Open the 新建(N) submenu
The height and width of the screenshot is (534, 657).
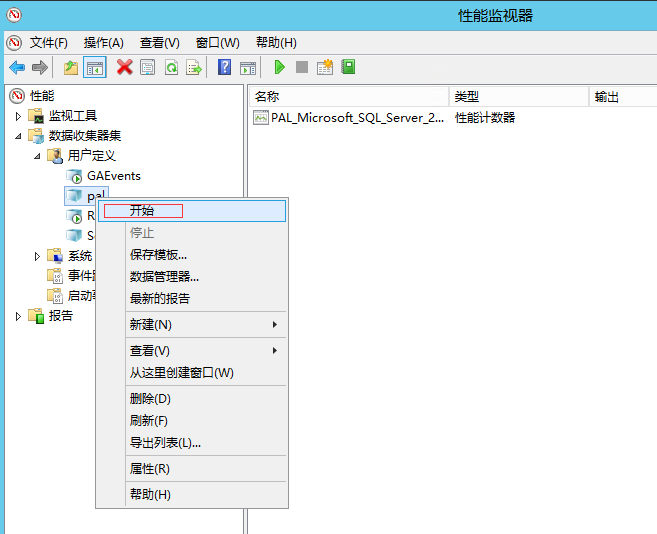click(x=192, y=325)
